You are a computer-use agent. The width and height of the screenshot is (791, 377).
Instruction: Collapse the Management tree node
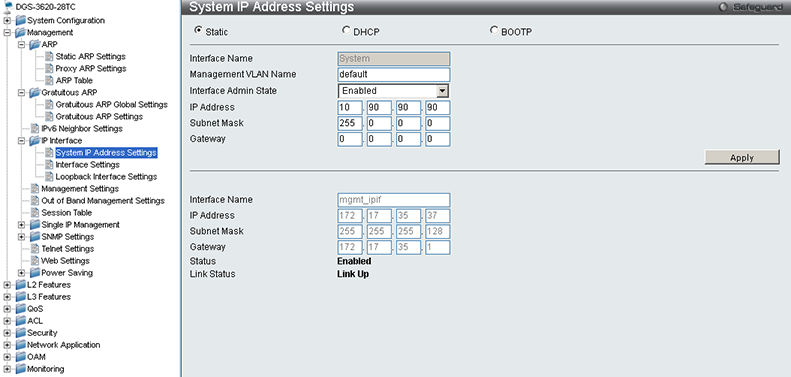(7, 33)
